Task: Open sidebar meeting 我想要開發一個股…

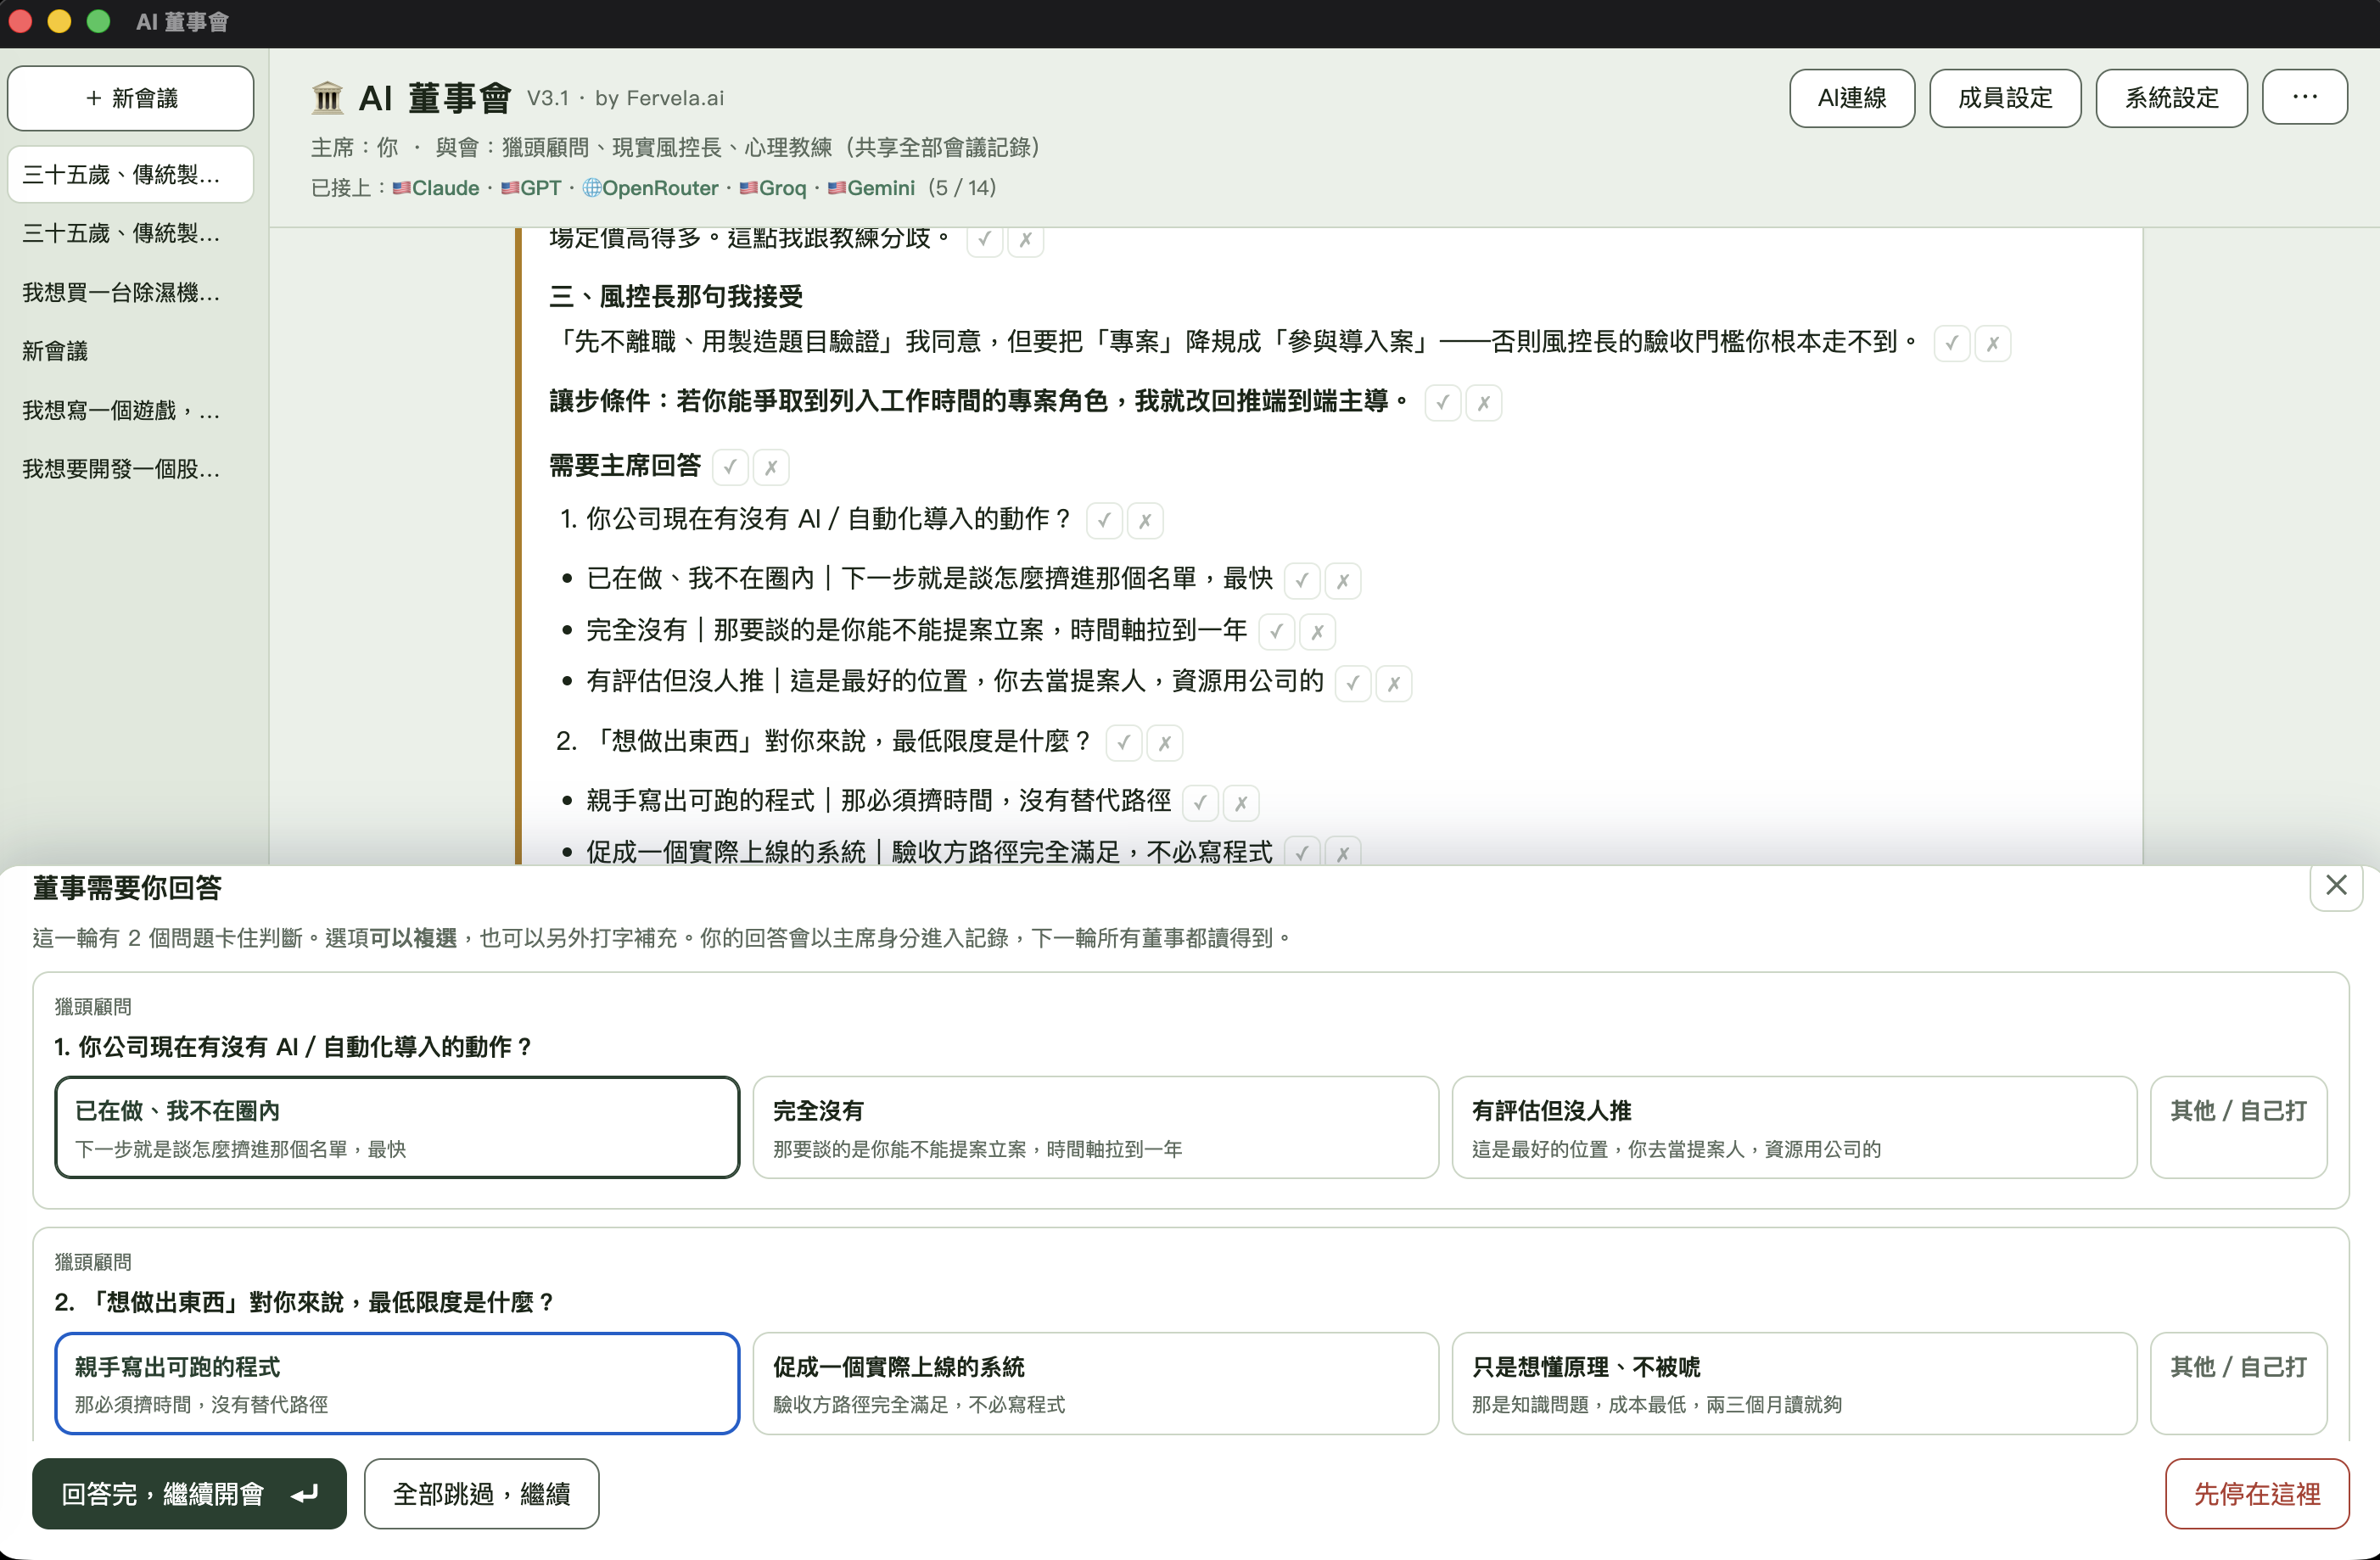Action: (x=131, y=469)
